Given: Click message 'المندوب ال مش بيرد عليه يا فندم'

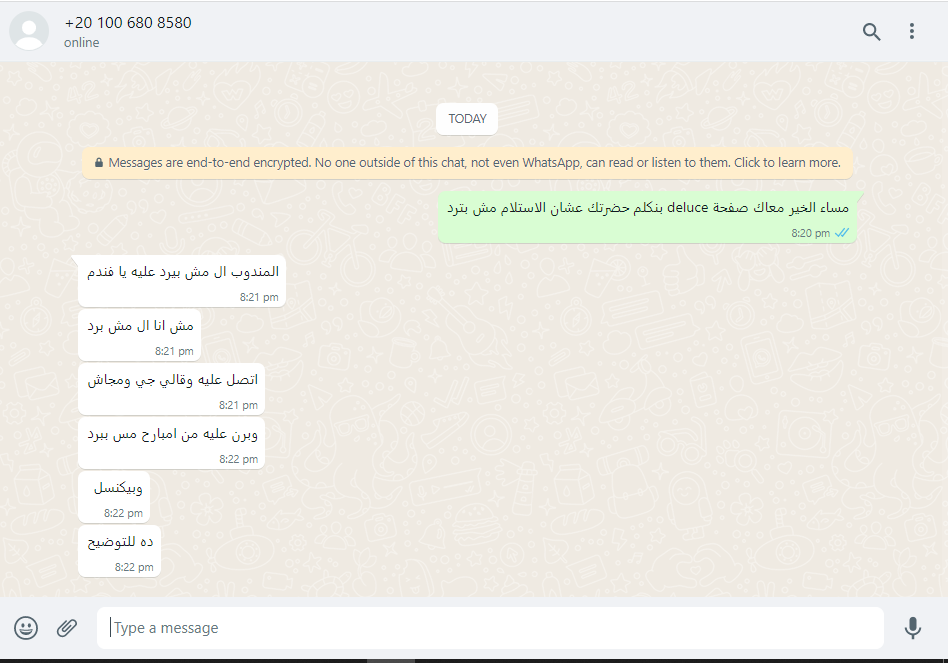Looking at the screenshot, I should point(185,272).
